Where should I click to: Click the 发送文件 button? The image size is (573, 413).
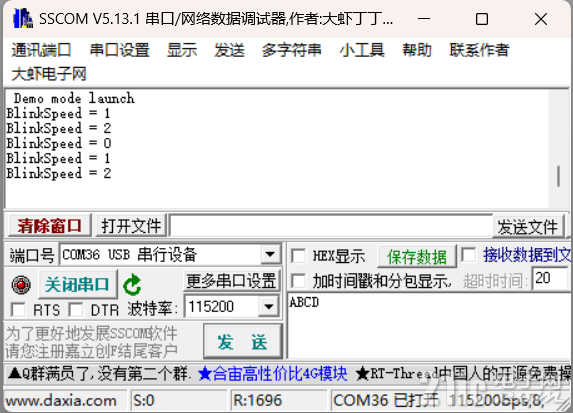(x=527, y=227)
